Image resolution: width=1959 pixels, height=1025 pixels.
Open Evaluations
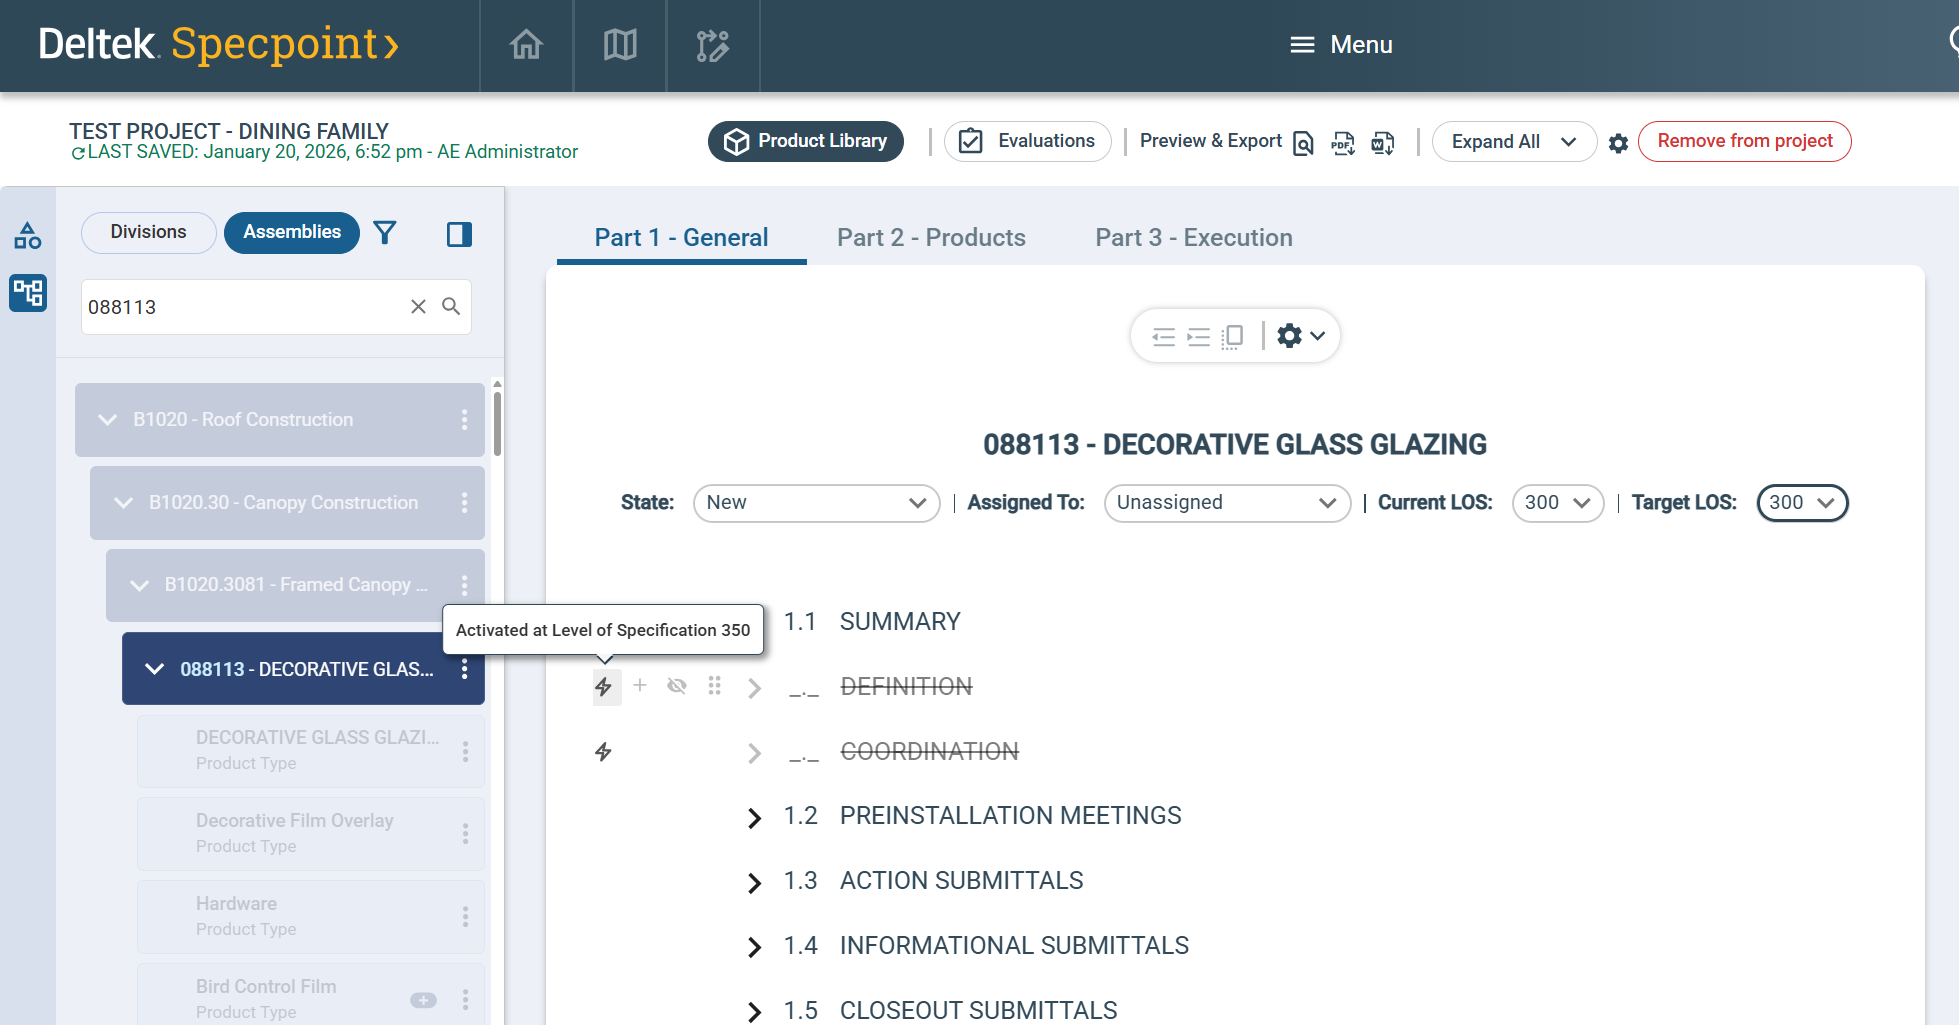[1028, 141]
